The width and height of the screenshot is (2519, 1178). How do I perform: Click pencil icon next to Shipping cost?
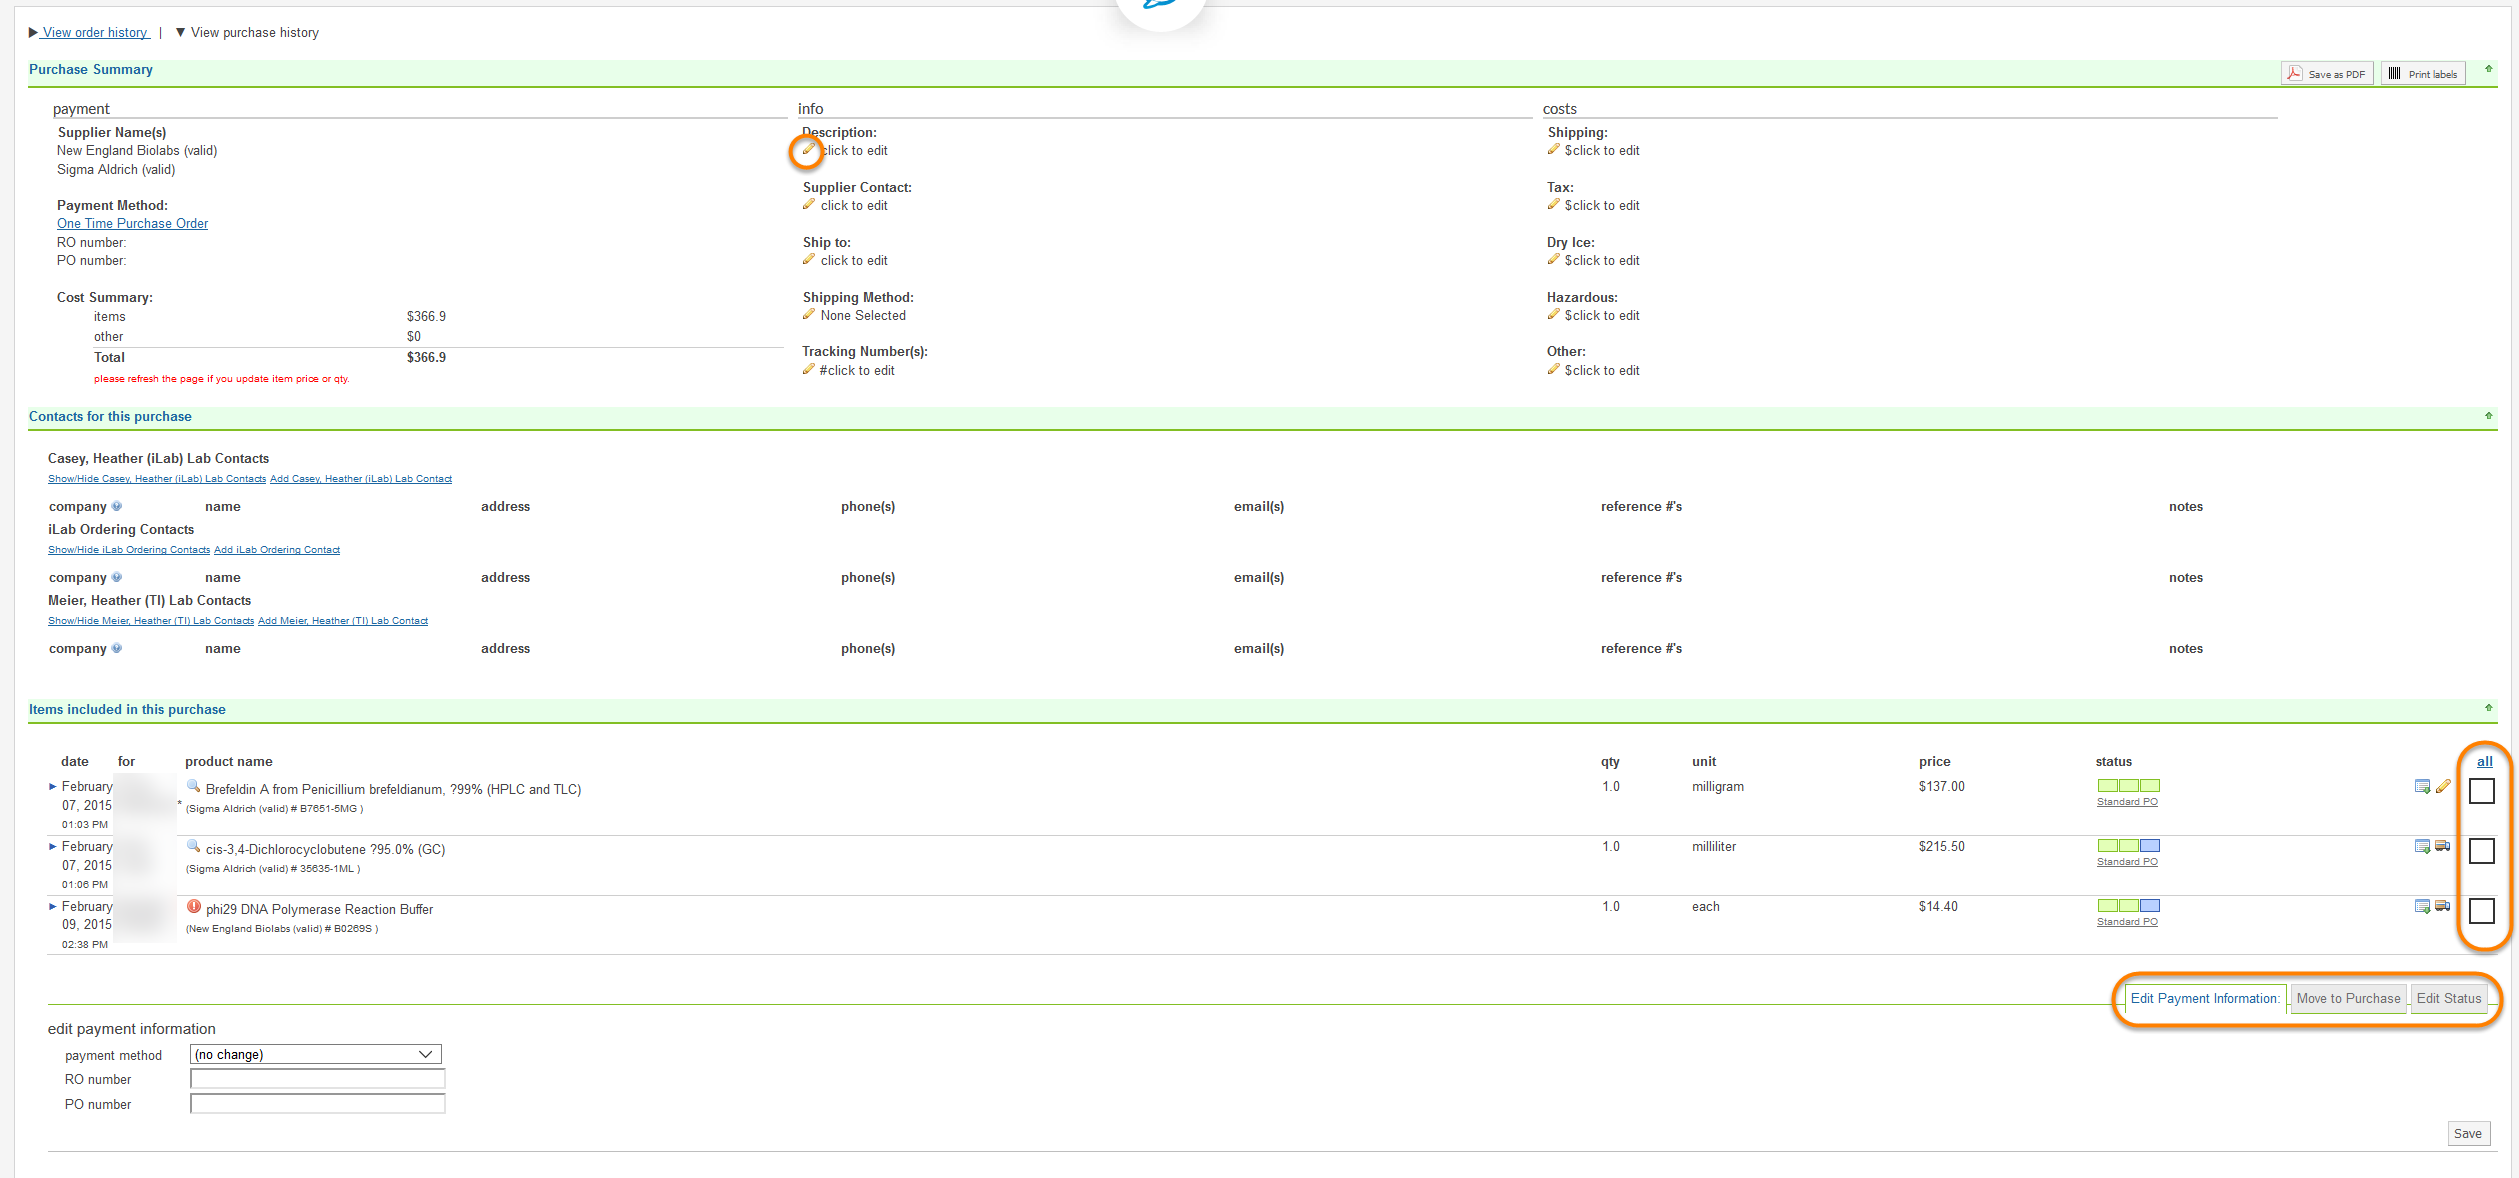click(x=1553, y=150)
